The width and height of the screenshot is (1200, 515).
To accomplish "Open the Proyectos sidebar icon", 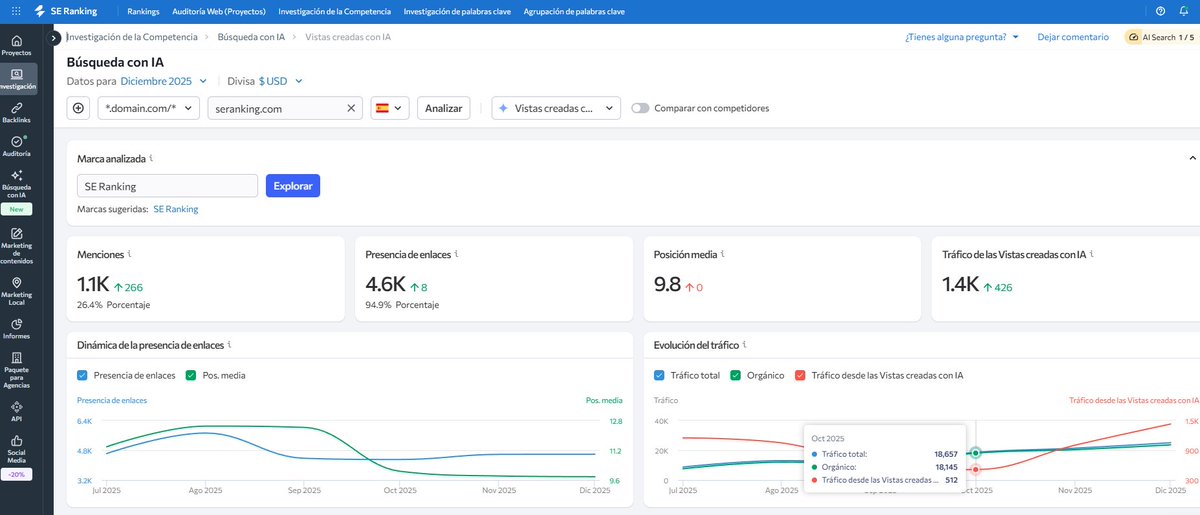I will pos(16,45).
